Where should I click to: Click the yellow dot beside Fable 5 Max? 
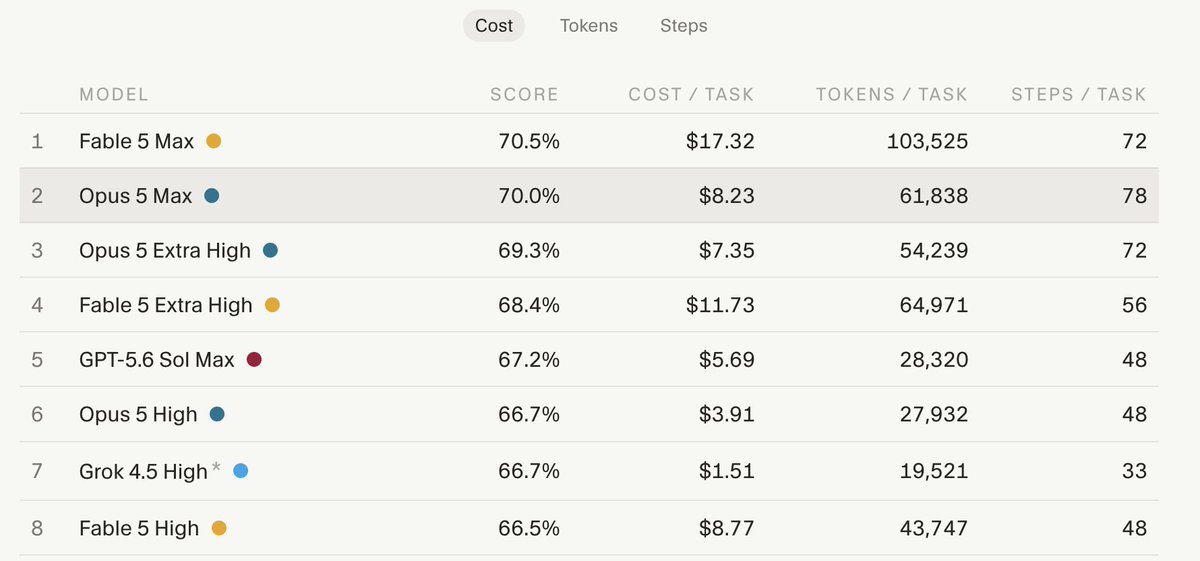point(213,141)
